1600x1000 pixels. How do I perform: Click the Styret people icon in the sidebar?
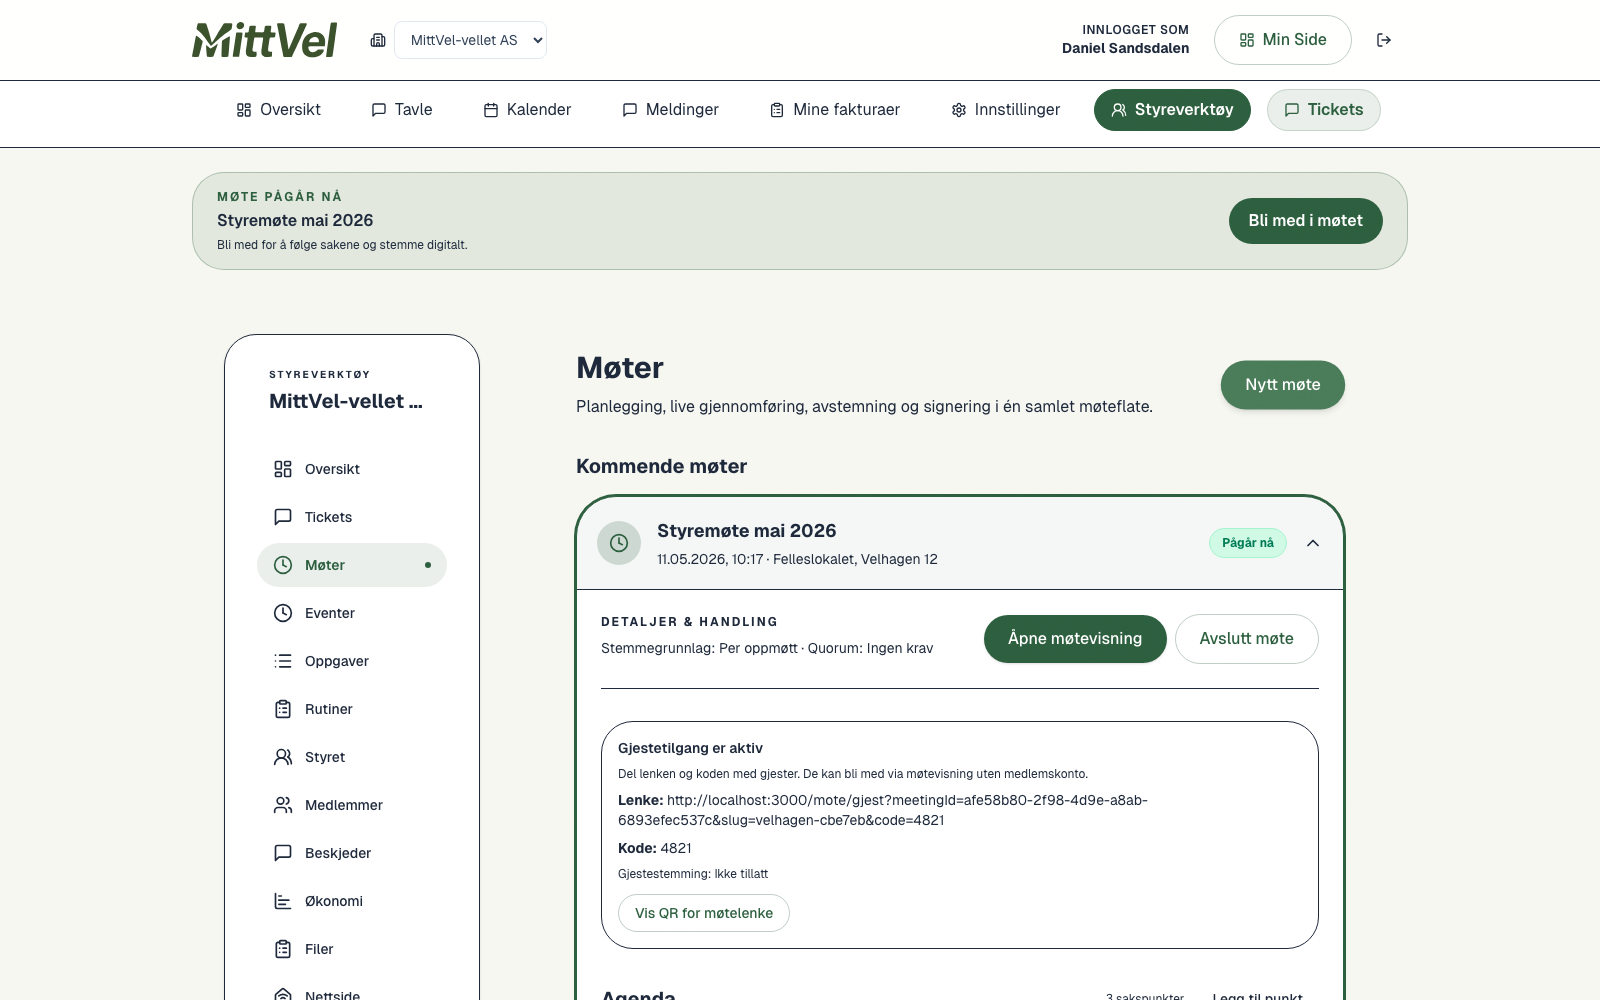(283, 757)
